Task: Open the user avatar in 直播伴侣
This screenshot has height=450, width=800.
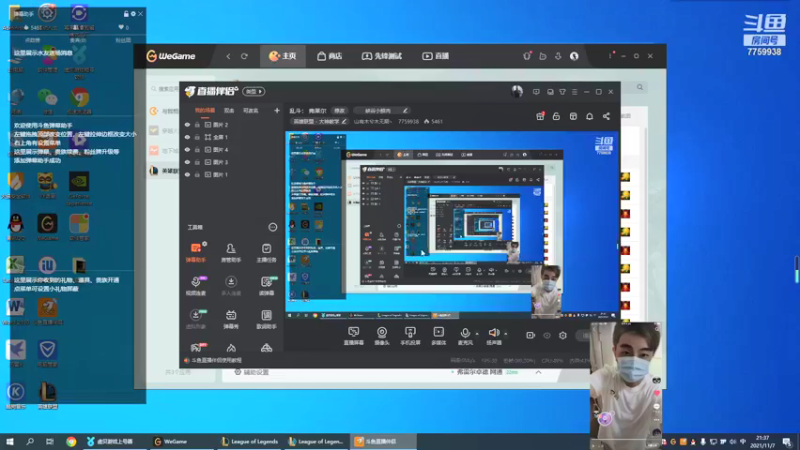Action: tap(517, 91)
